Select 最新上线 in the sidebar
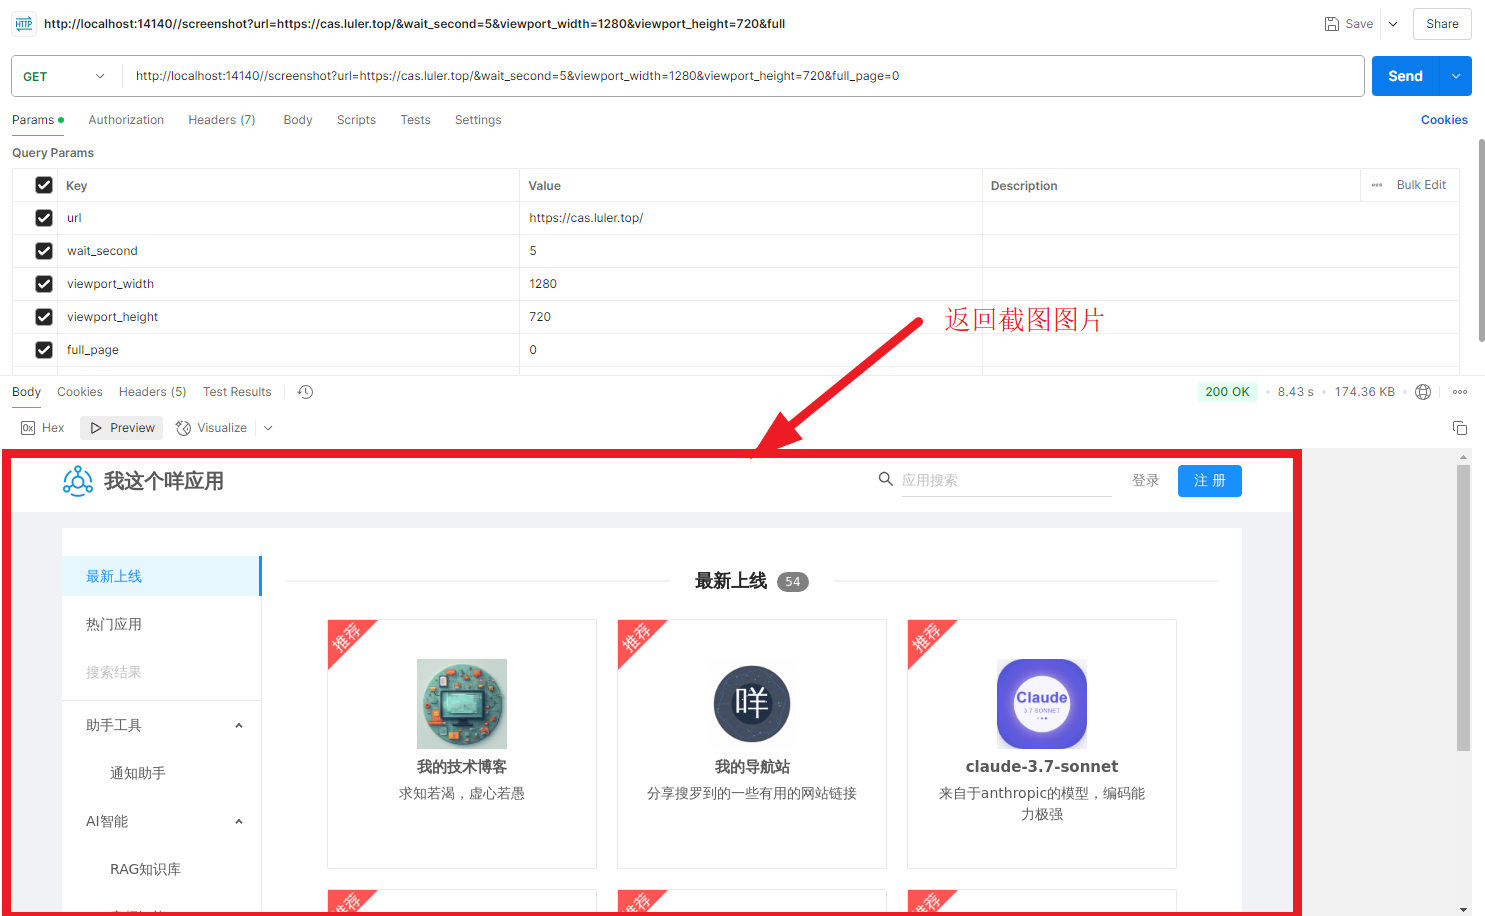 [x=161, y=576]
